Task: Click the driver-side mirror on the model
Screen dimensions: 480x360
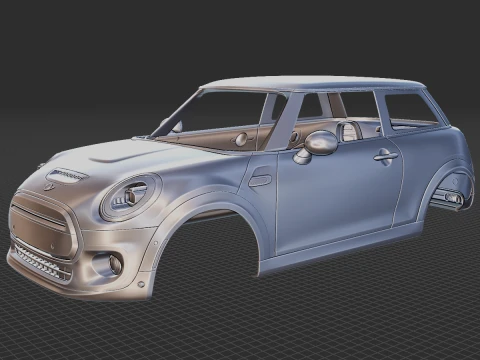Action: coord(317,146)
